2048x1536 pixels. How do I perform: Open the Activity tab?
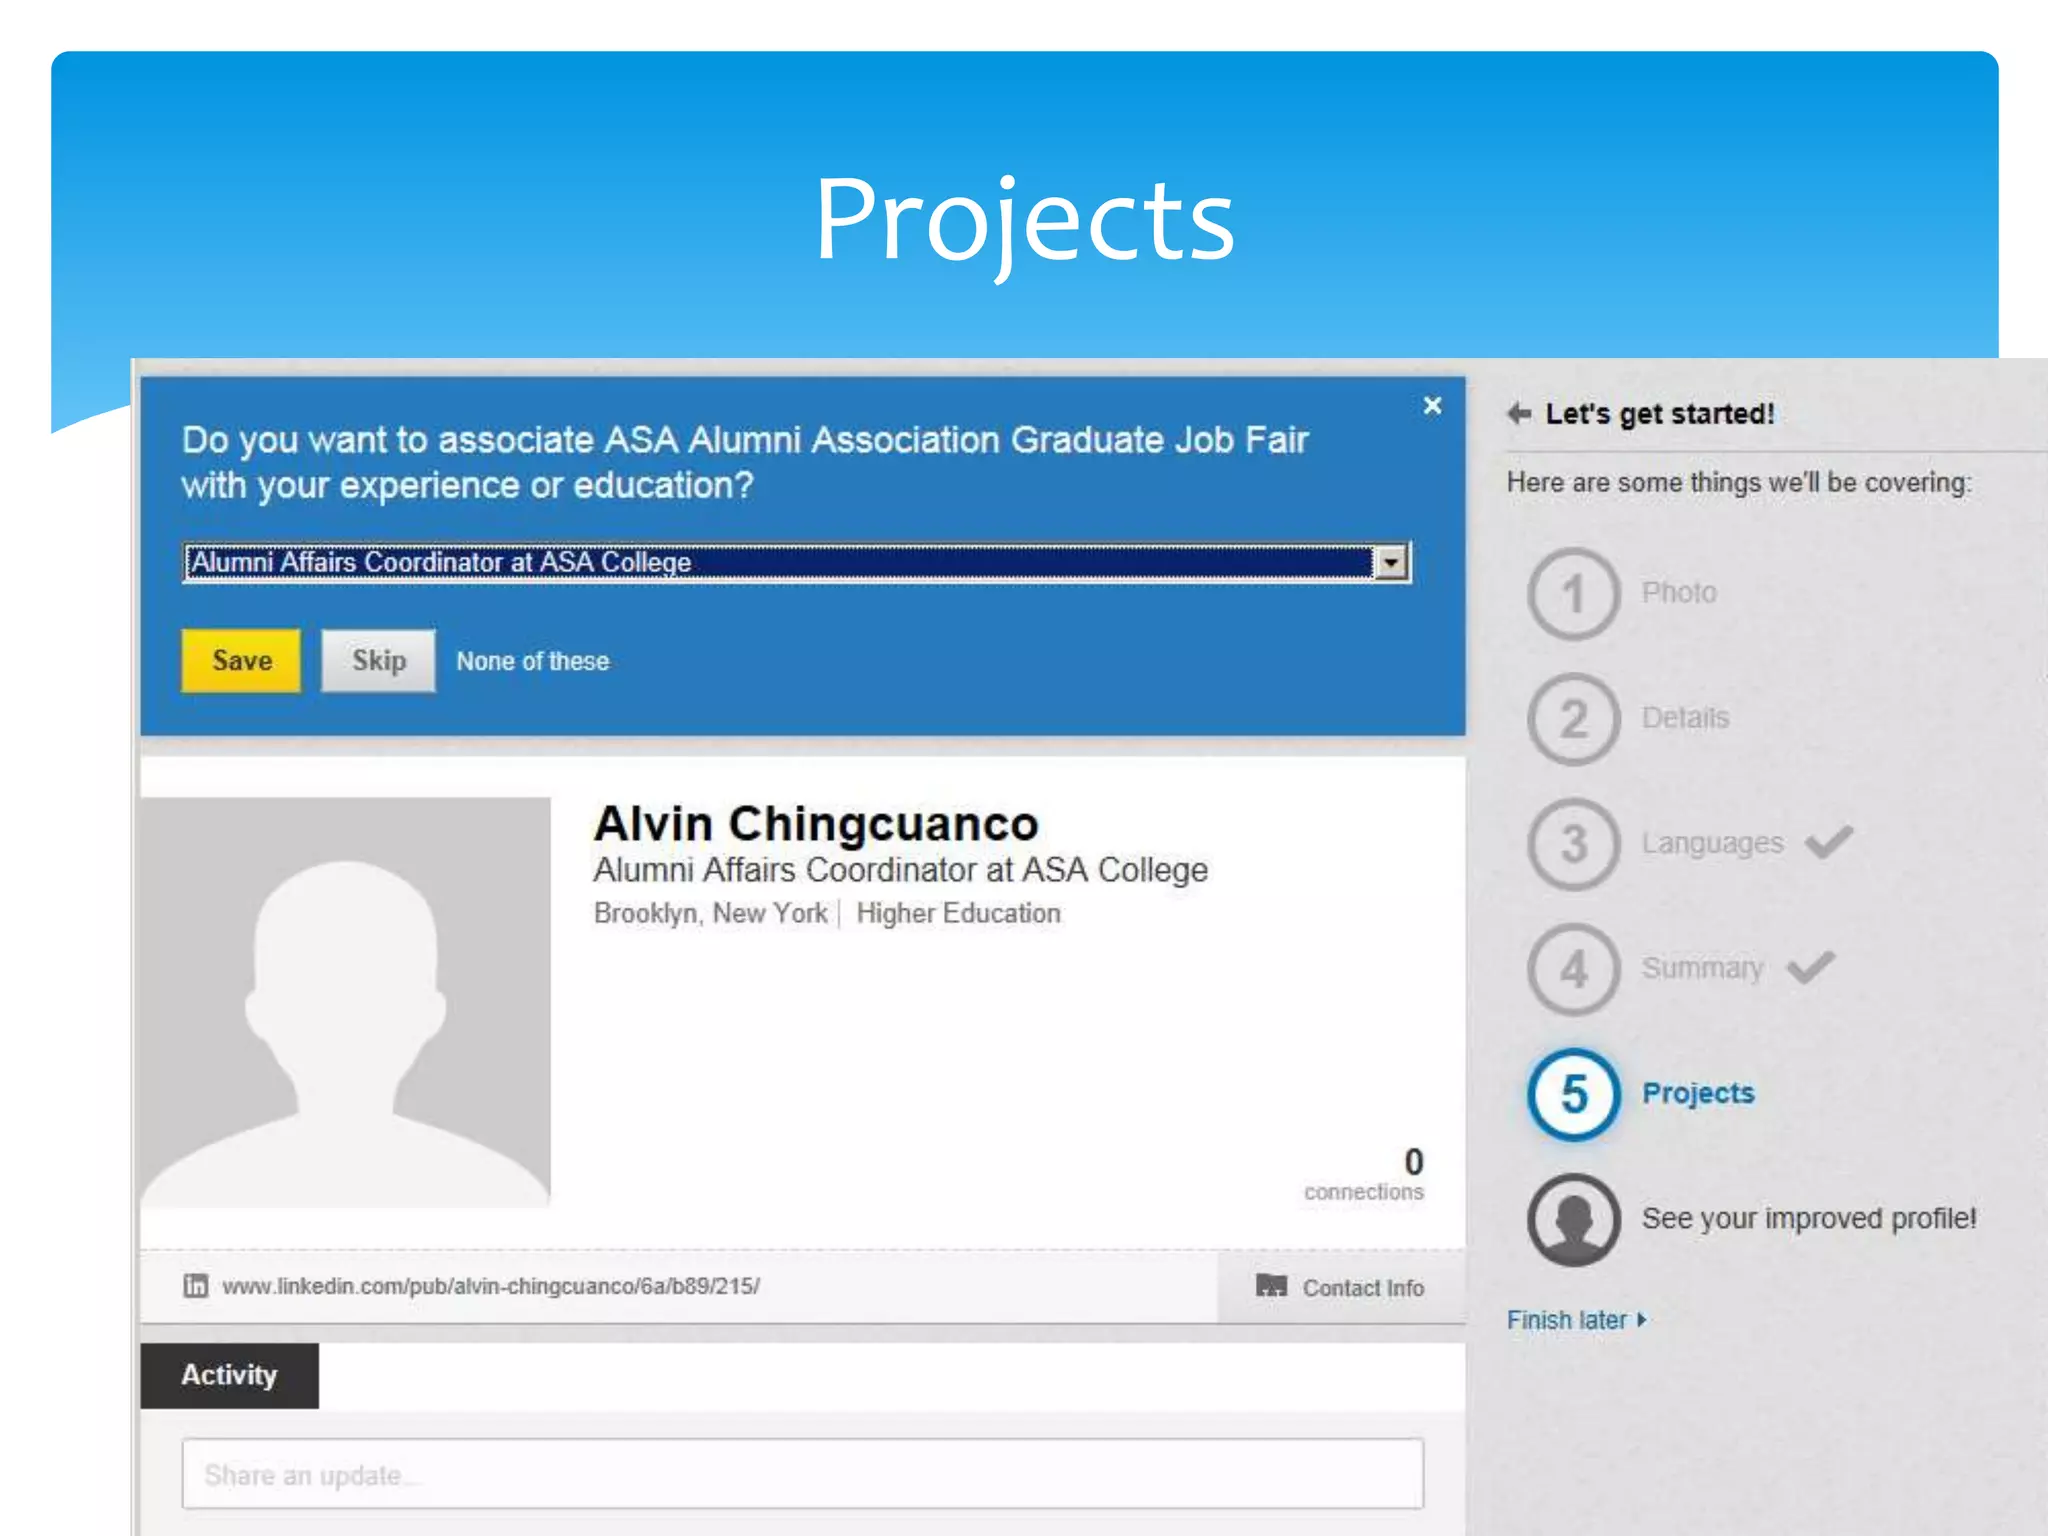[229, 1375]
